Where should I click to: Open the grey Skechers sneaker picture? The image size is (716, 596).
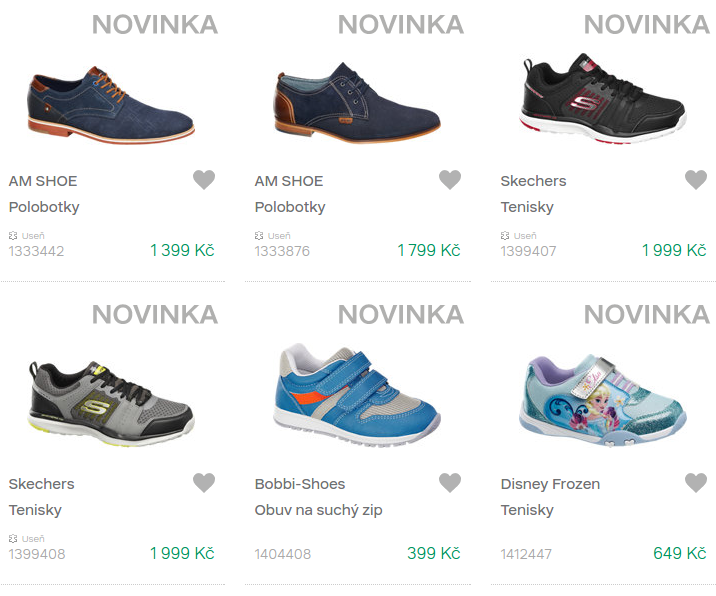110,400
